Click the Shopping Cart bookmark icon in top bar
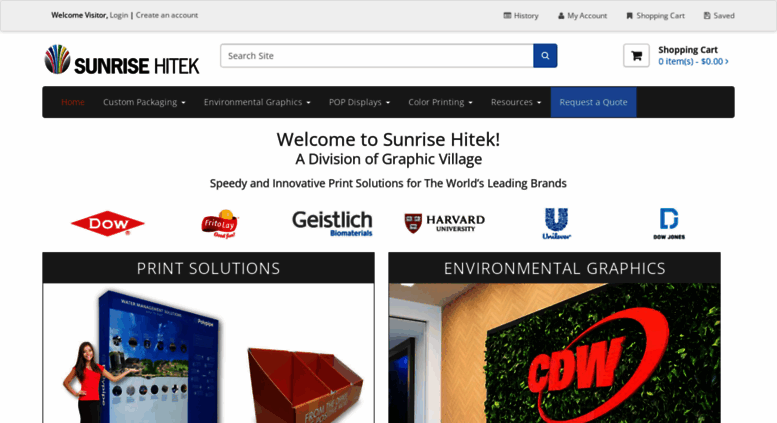This screenshot has height=423, width=777. click(629, 16)
